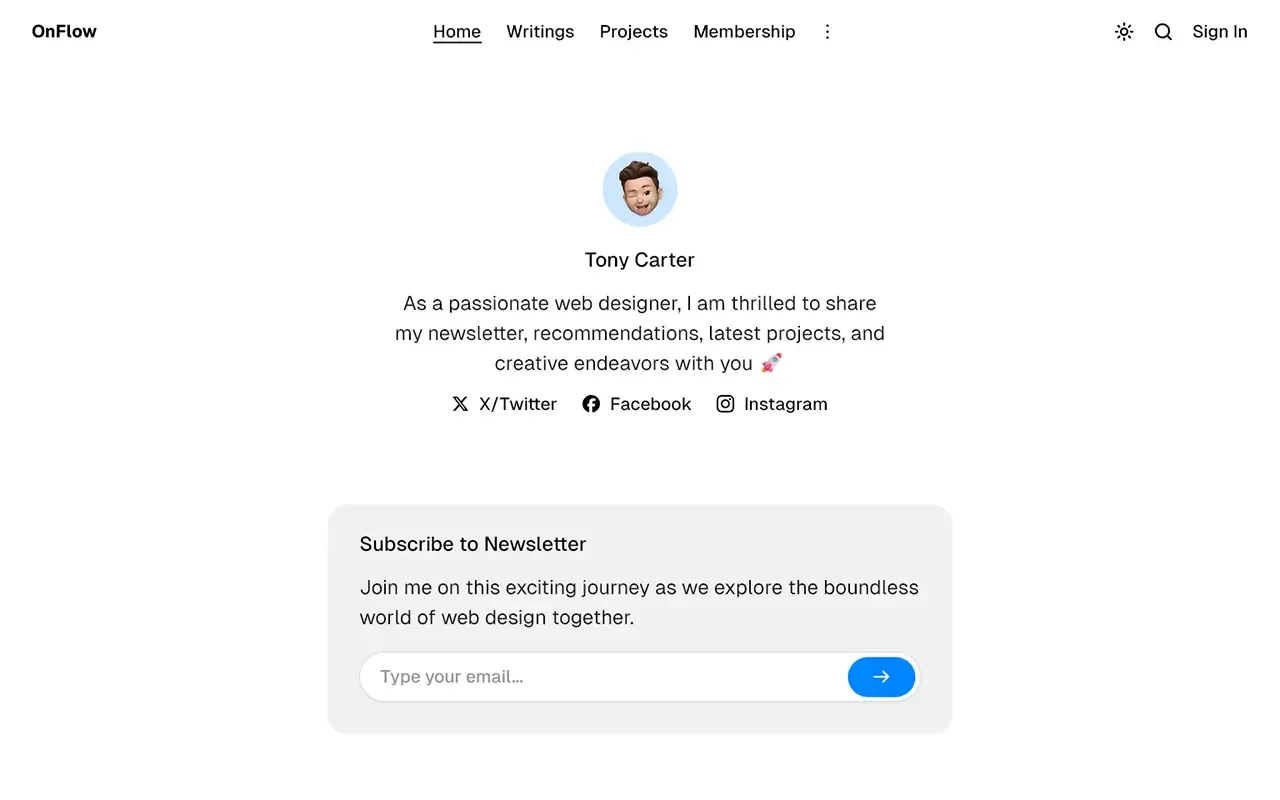Navigate to the Projects page
Image resolution: width=1280 pixels, height=800 pixels.
pos(633,31)
